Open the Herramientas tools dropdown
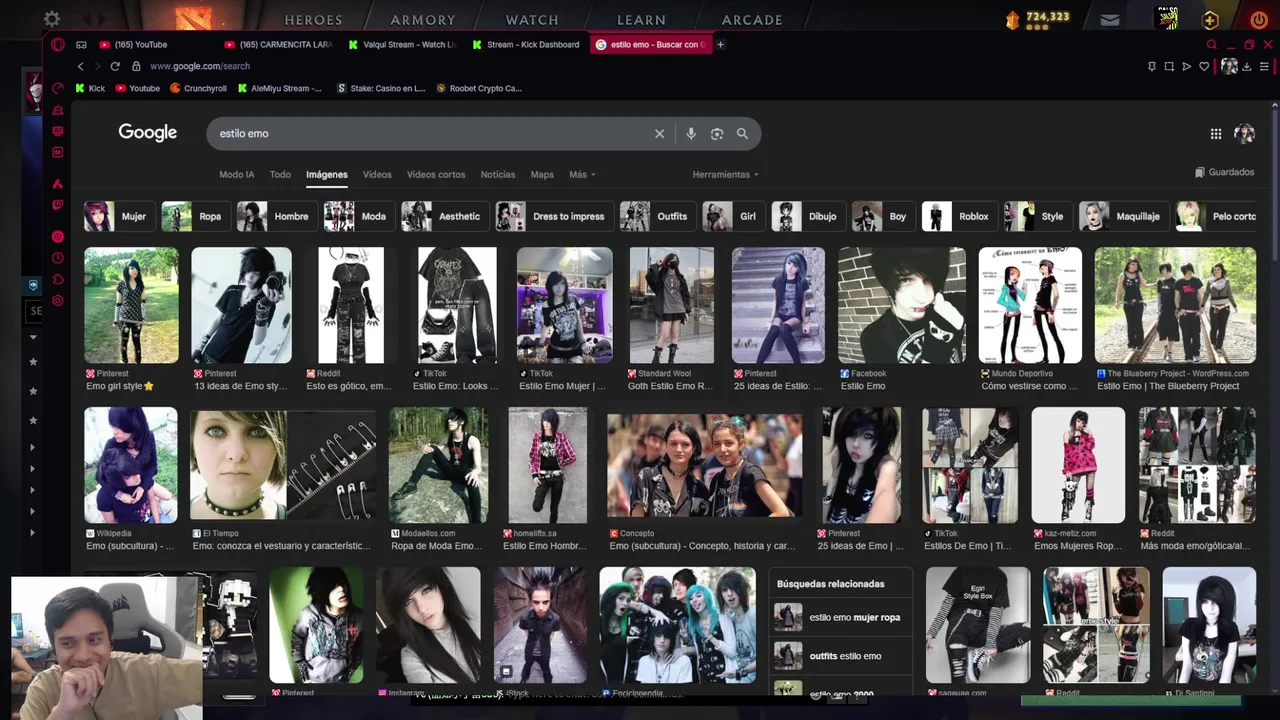The height and width of the screenshot is (720, 1280). tap(725, 174)
